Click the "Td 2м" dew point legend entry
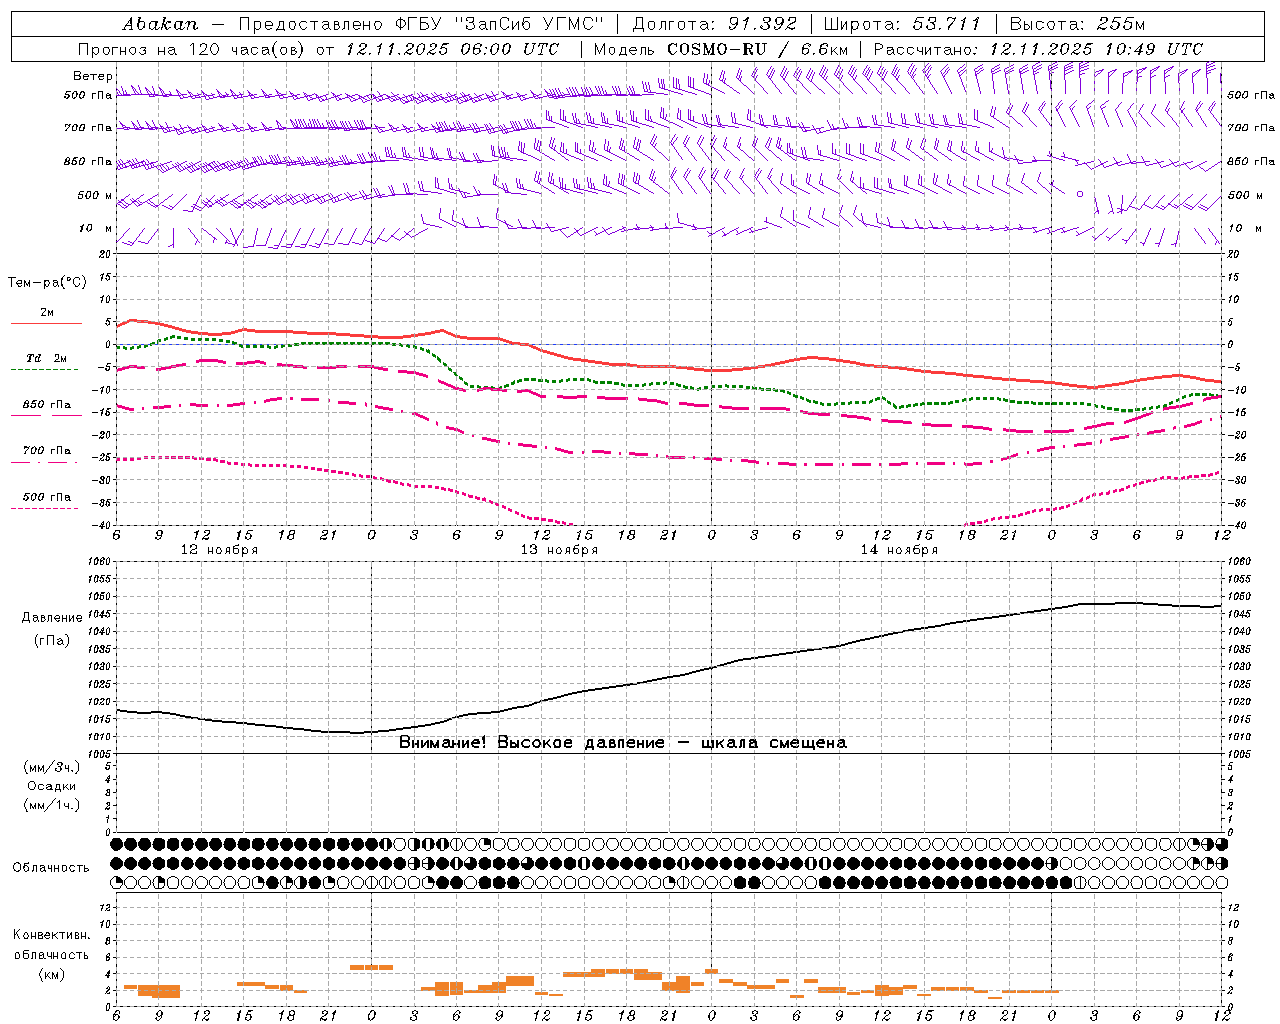The image size is (1280, 1024). pyautogui.click(x=46, y=358)
